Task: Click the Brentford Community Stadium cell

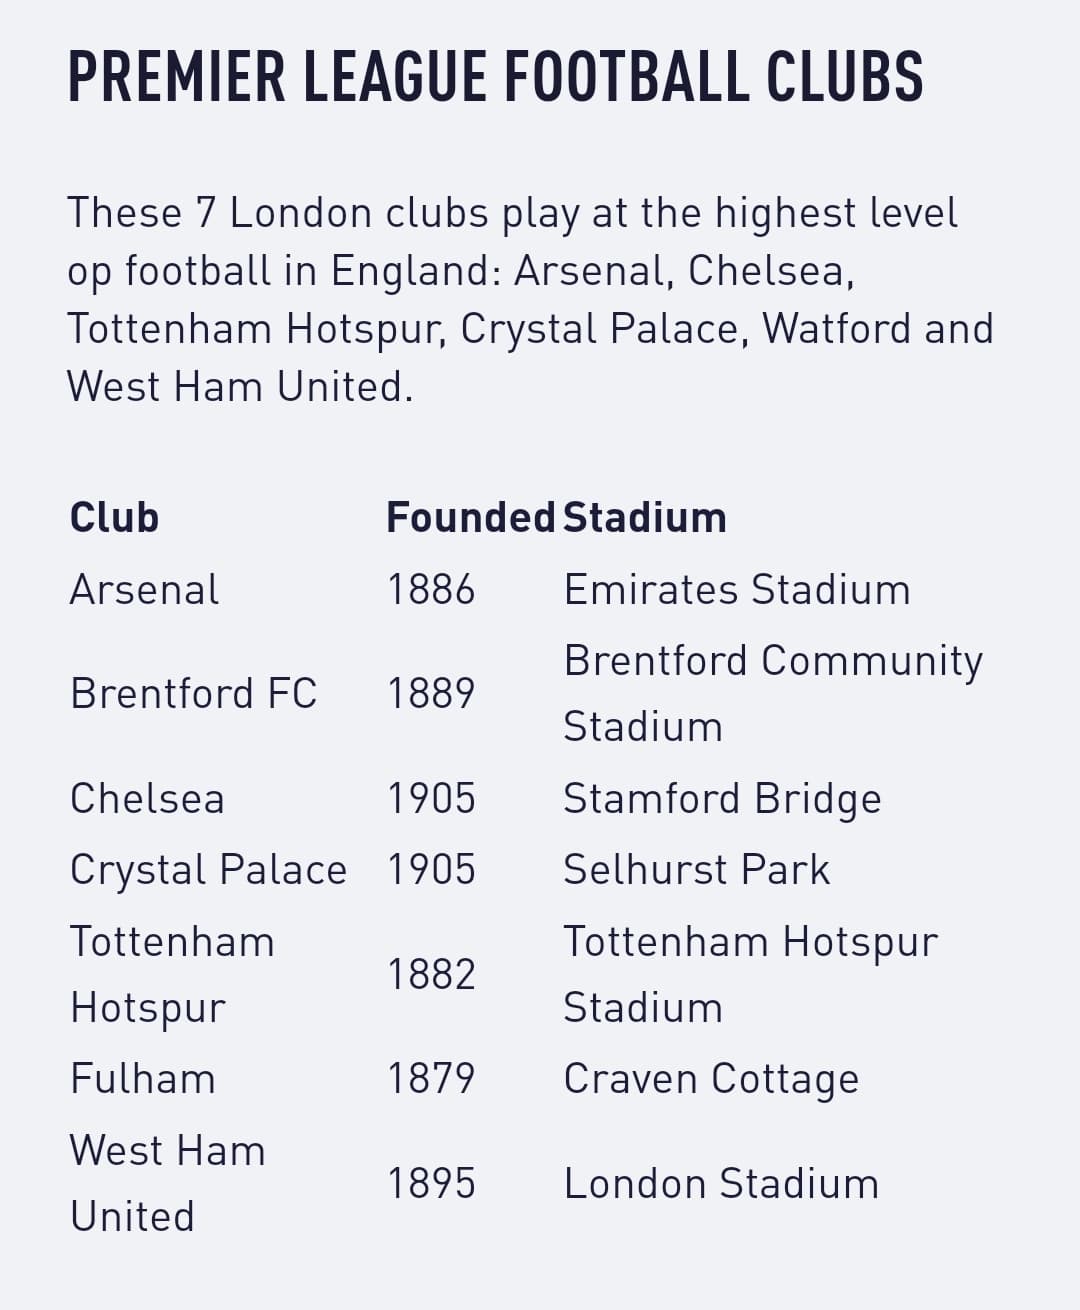Action: pyautogui.click(x=773, y=693)
